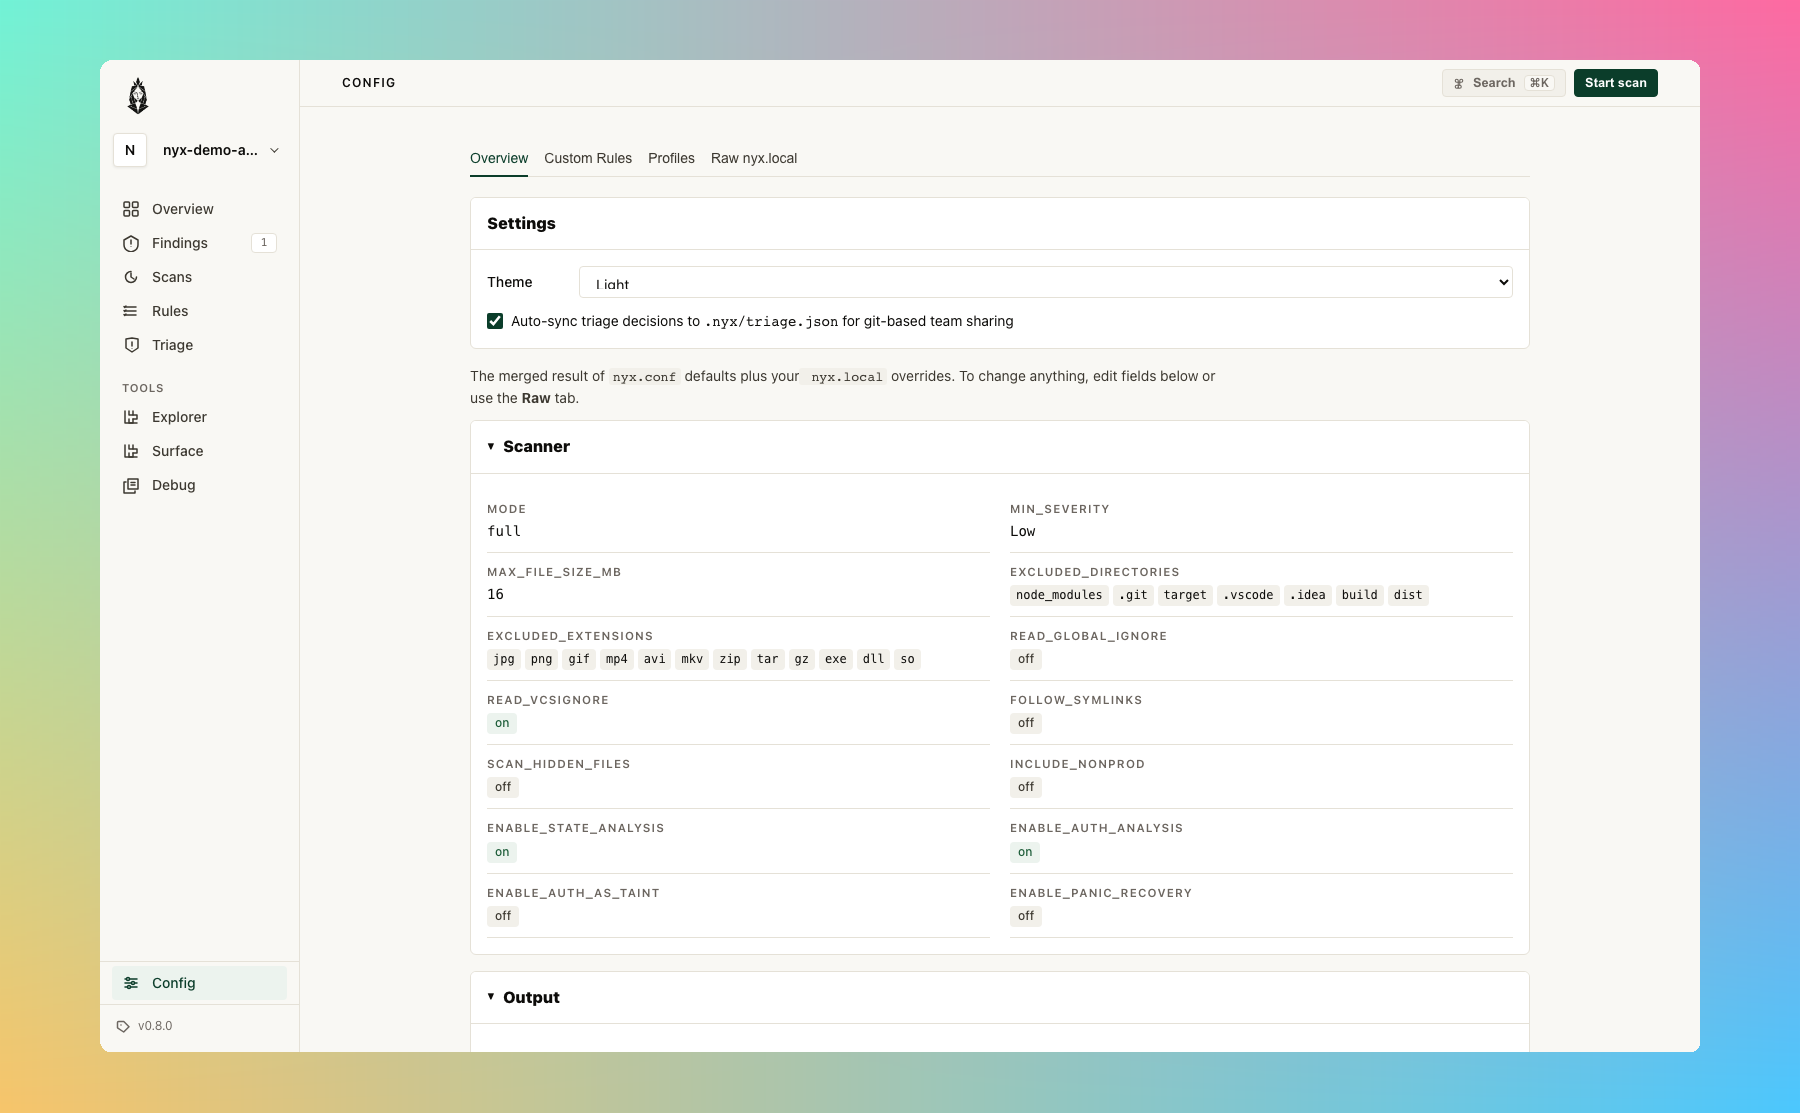Open the Scans icon in sidebar
Viewport: 1800px width, 1113px height.
coord(131,277)
